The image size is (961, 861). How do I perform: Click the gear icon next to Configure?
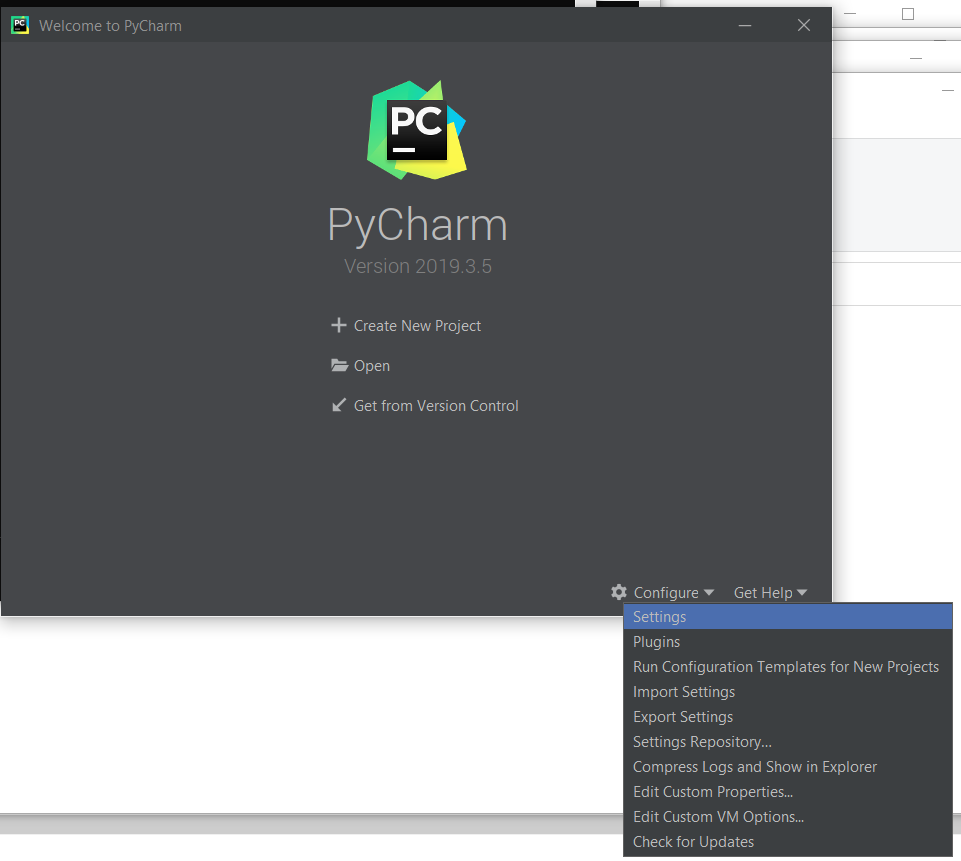[619, 592]
